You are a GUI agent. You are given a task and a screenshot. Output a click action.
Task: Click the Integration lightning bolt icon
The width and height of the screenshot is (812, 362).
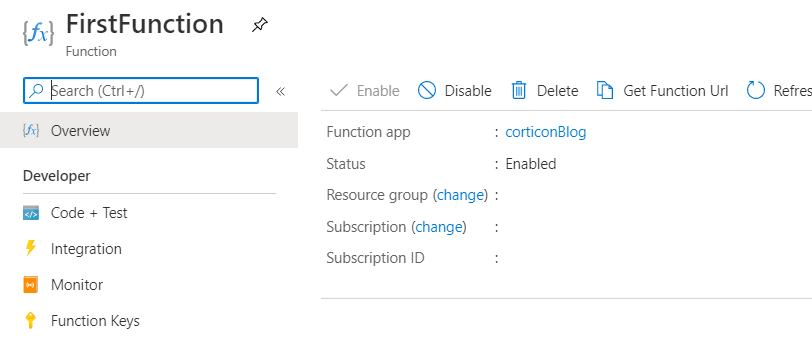point(31,249)
